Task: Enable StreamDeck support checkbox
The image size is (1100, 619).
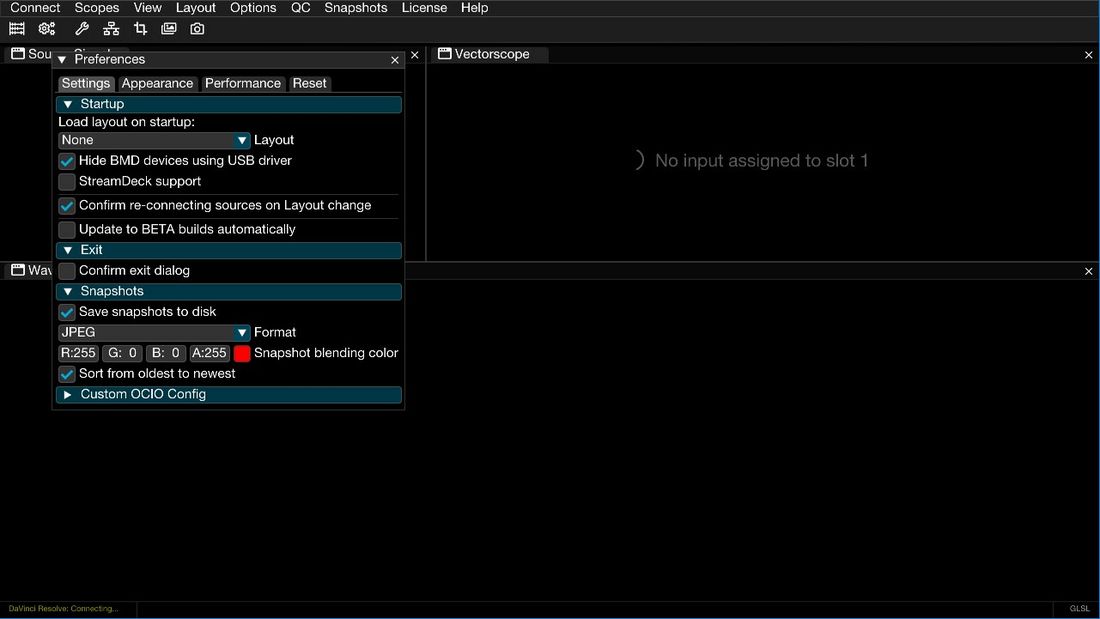Action: 67,181
